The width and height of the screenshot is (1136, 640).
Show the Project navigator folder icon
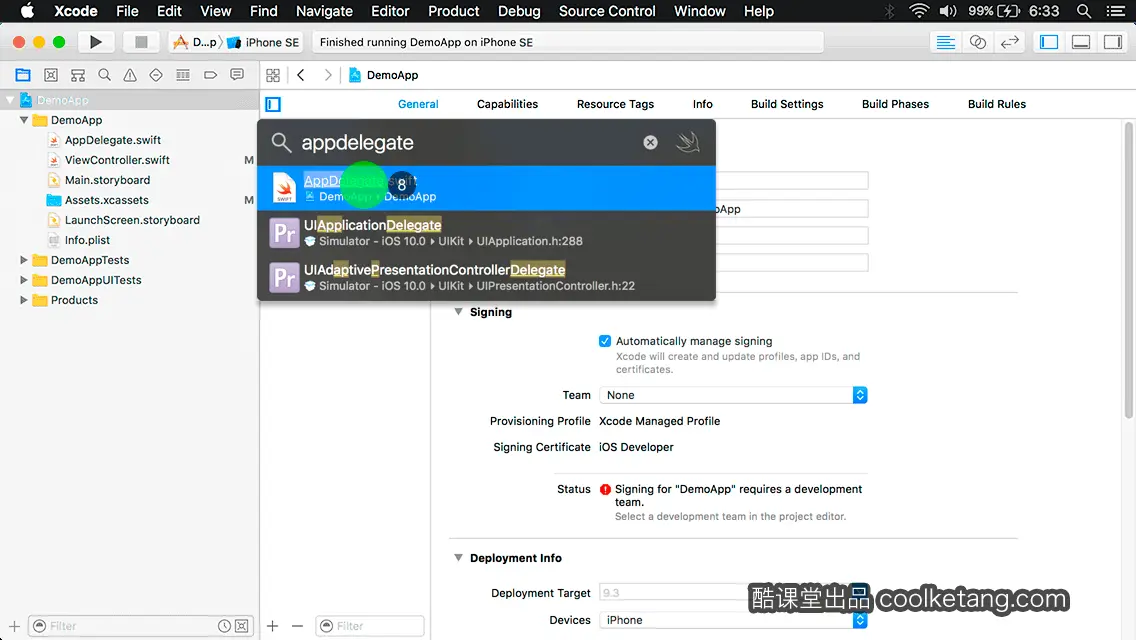[x=23, y=75]
